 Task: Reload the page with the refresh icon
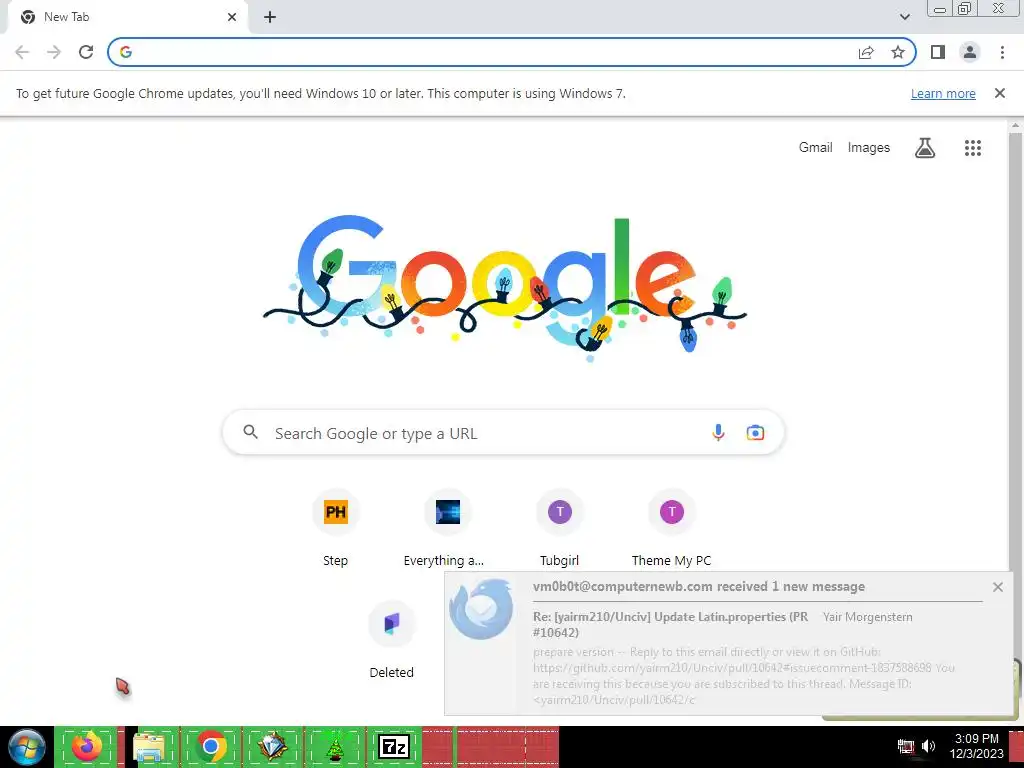[86, 52]
